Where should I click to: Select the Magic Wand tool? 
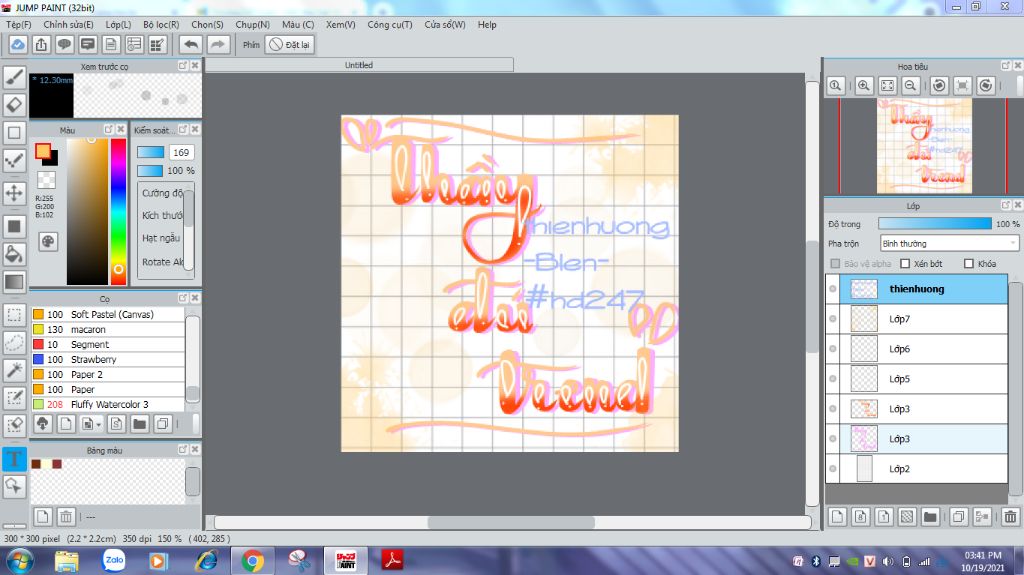[x=14, y=370]
